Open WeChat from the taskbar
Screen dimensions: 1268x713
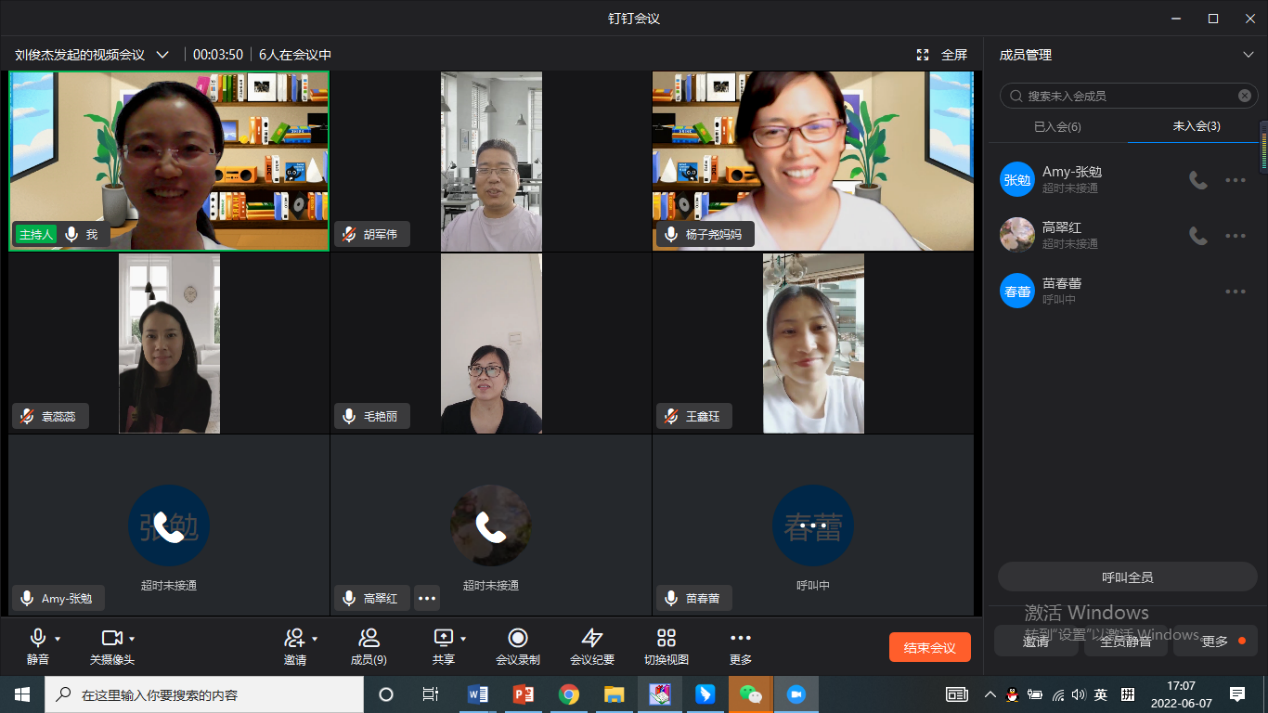[x=751, y=694]
